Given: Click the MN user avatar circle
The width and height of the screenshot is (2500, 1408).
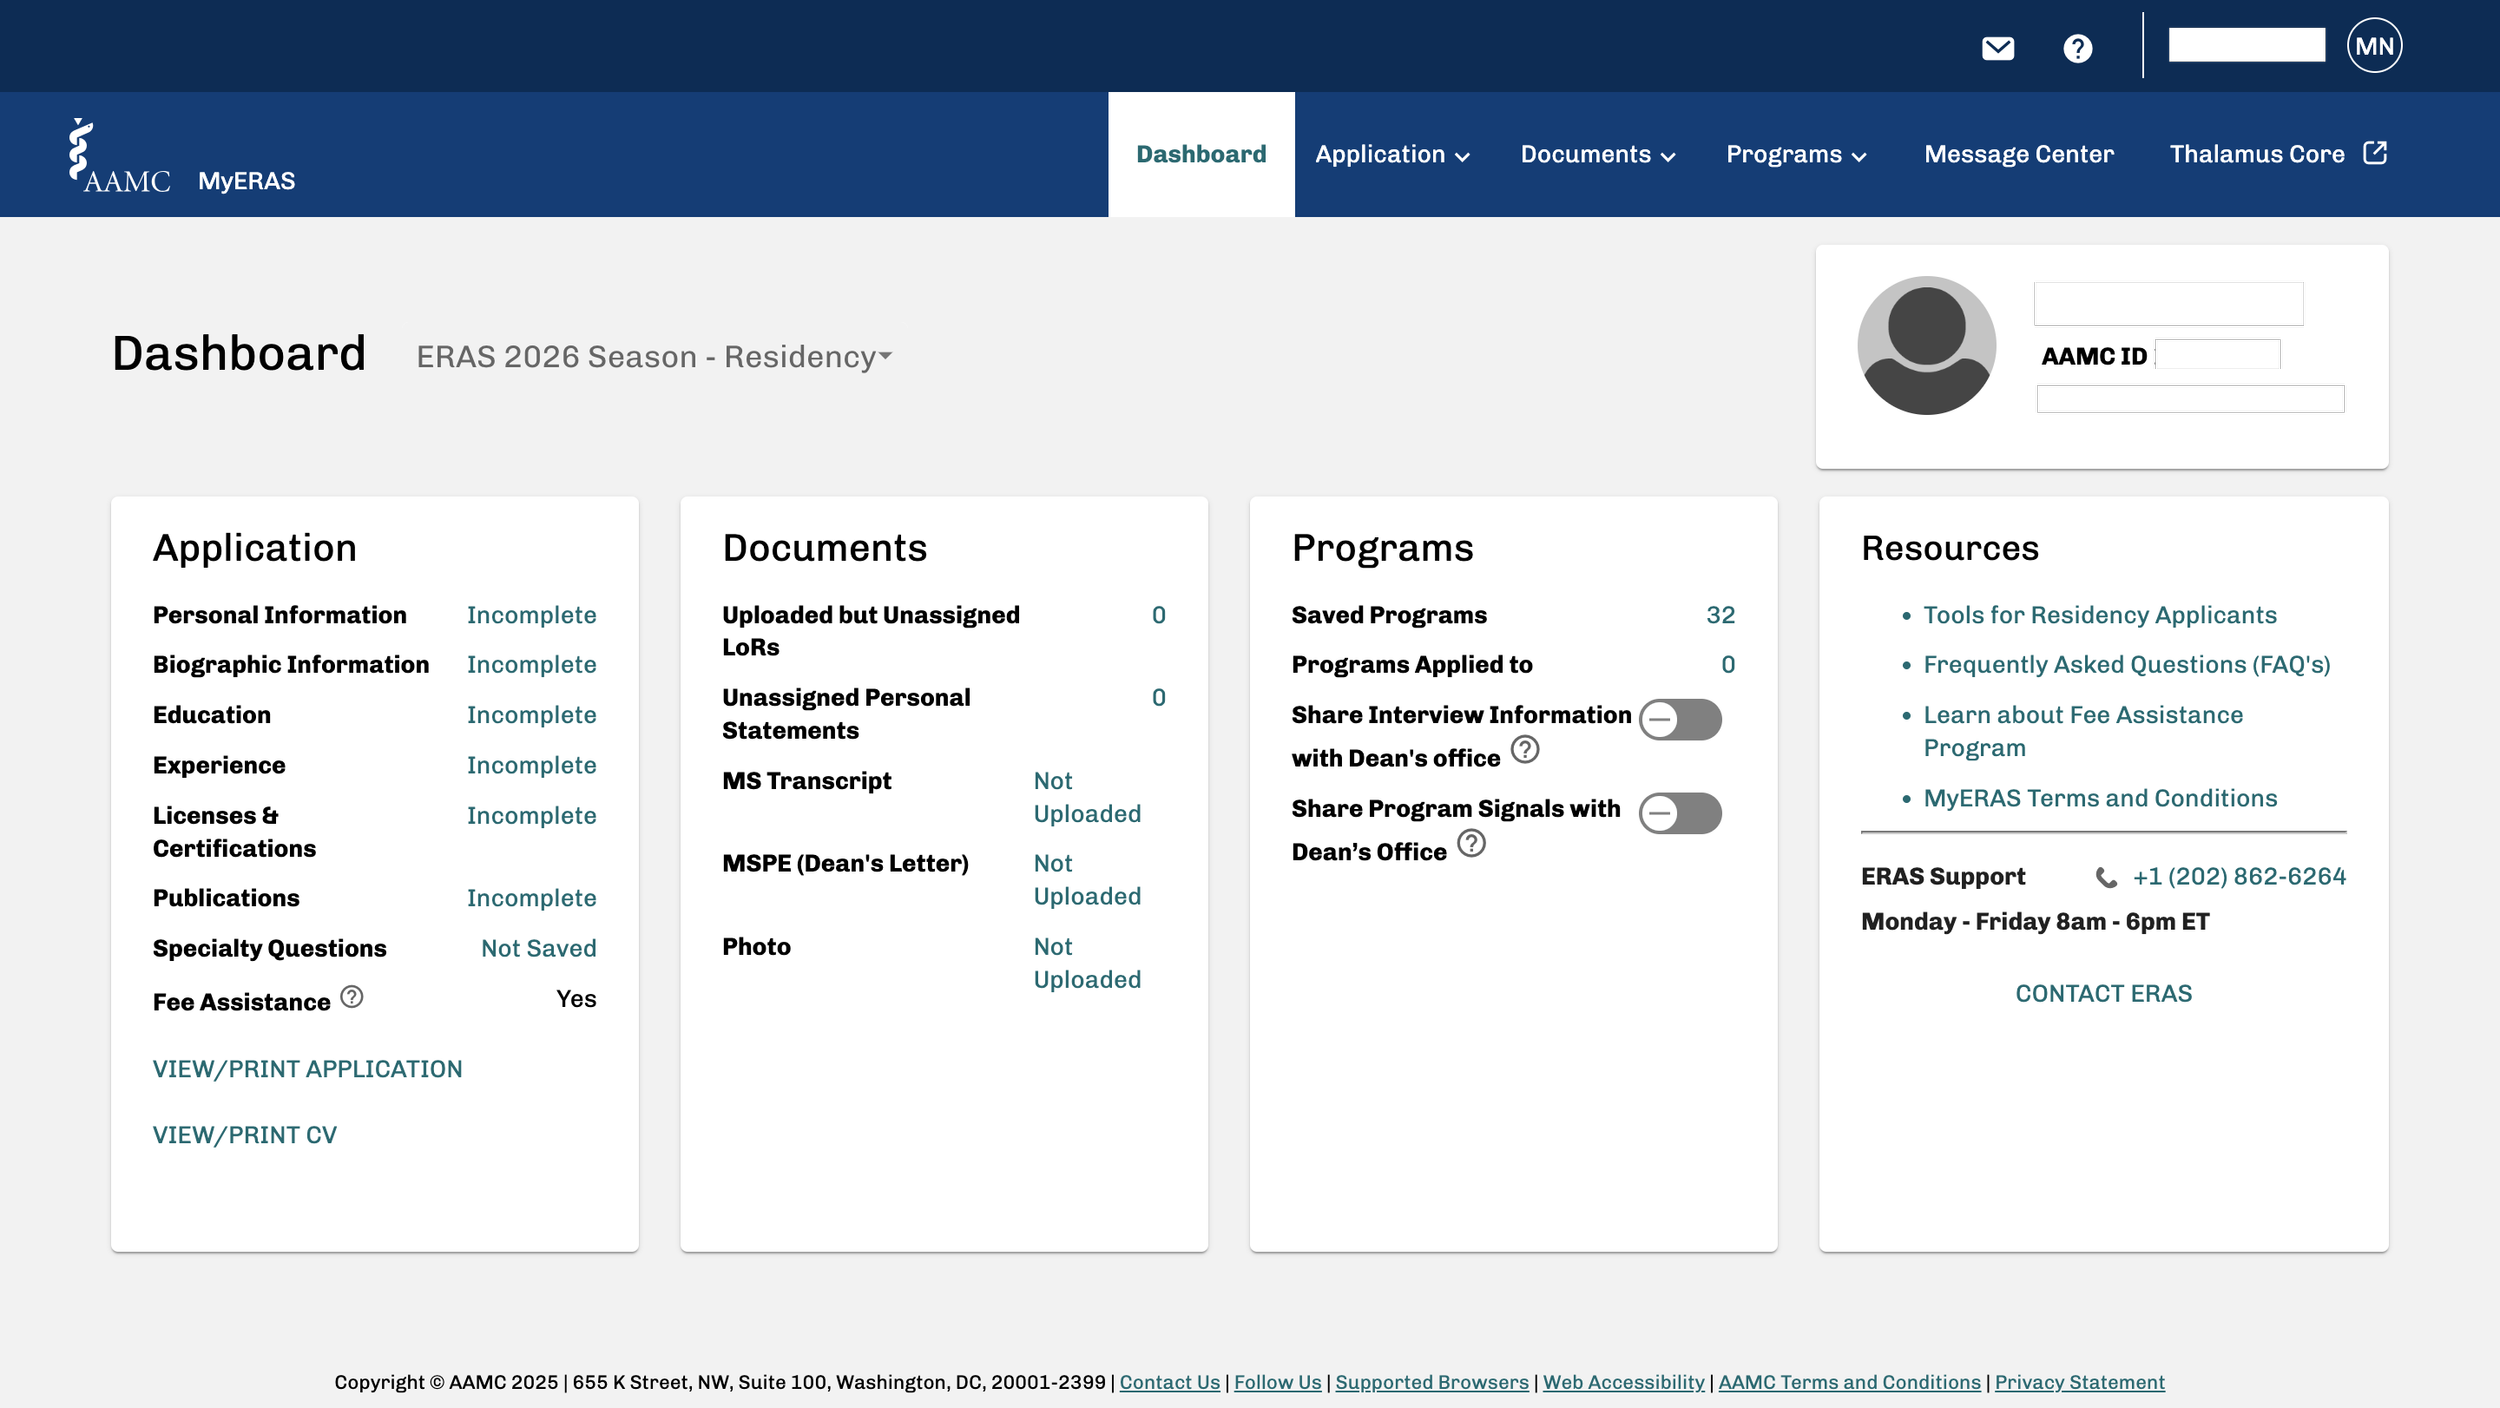Looking at the screenshot, I should tap(2374, 46).
